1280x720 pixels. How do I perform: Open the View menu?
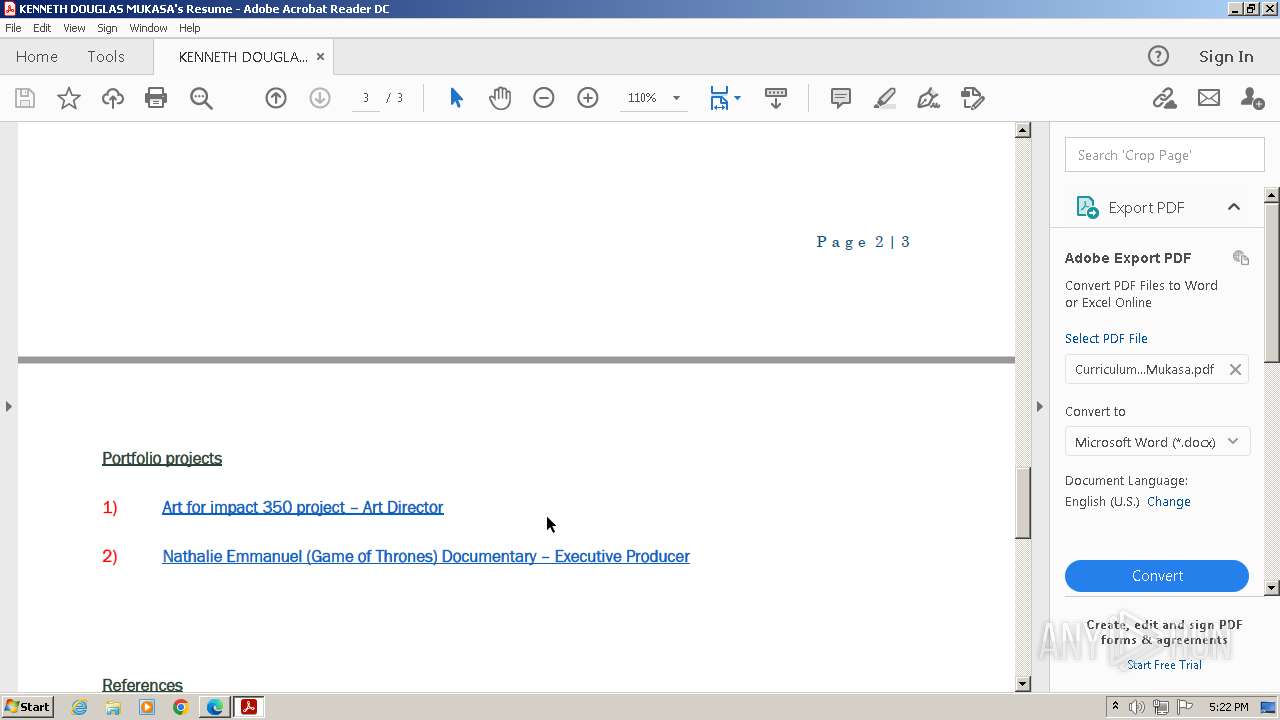(74, 28)
